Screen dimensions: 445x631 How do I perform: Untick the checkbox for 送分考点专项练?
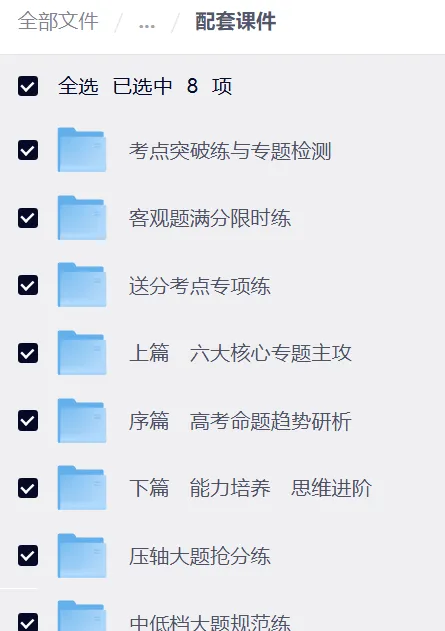[x=28, y=285]
